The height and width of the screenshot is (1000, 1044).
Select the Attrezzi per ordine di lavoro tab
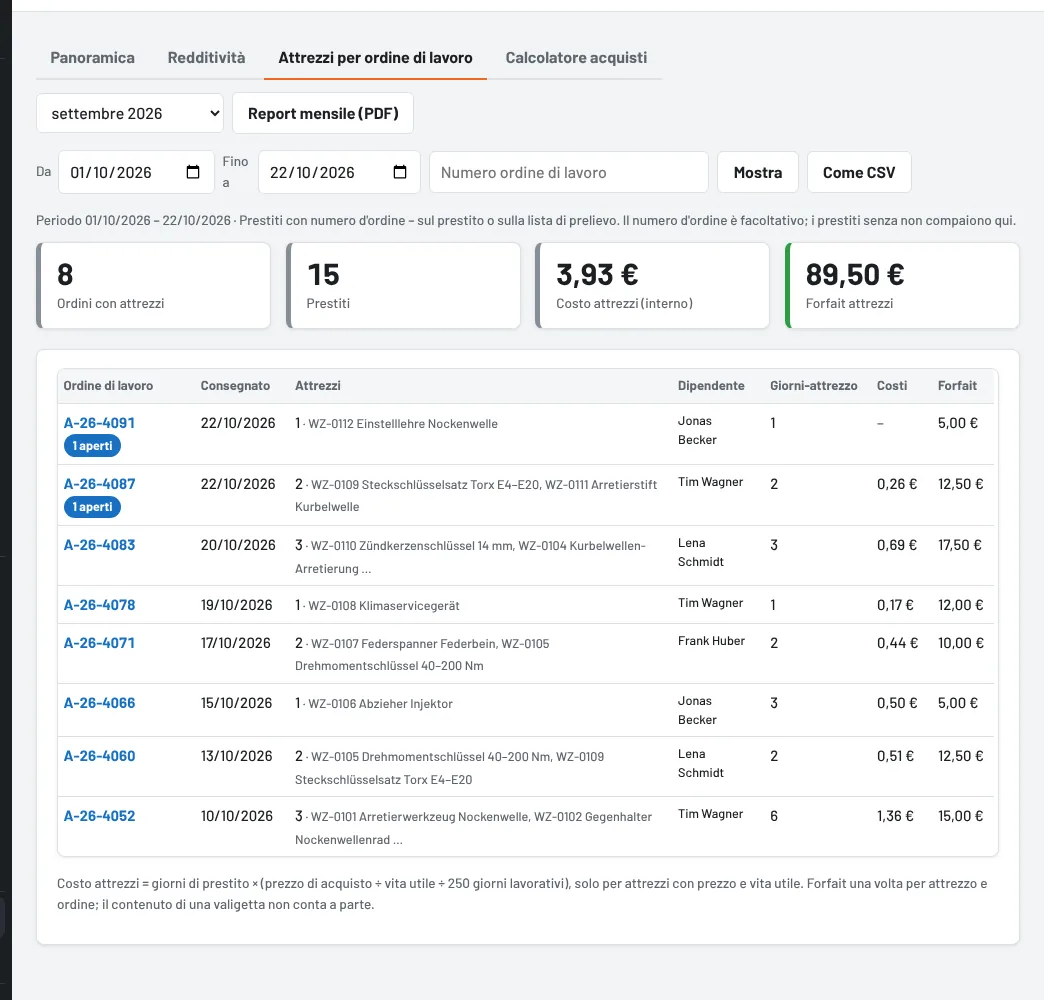click(376, 58)
